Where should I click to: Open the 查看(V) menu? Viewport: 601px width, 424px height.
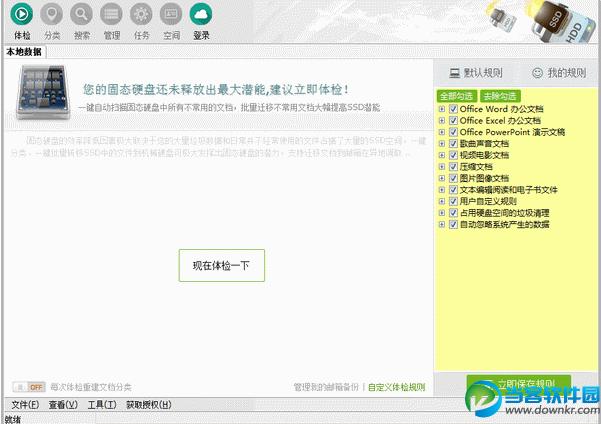(x=63, y=405)
